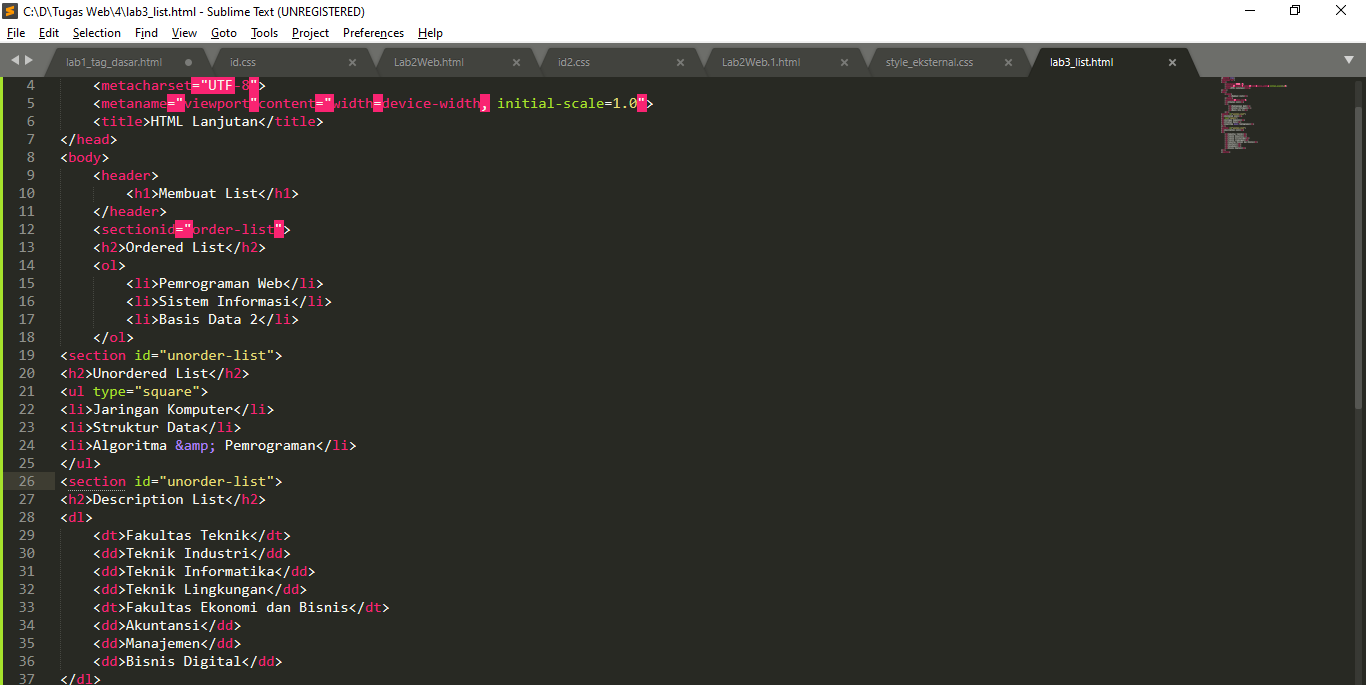Image resolution: width=1366 pixels, height=685 pixels.
Task: Open the Preferences menu
Action: click(x=372, y=32)
